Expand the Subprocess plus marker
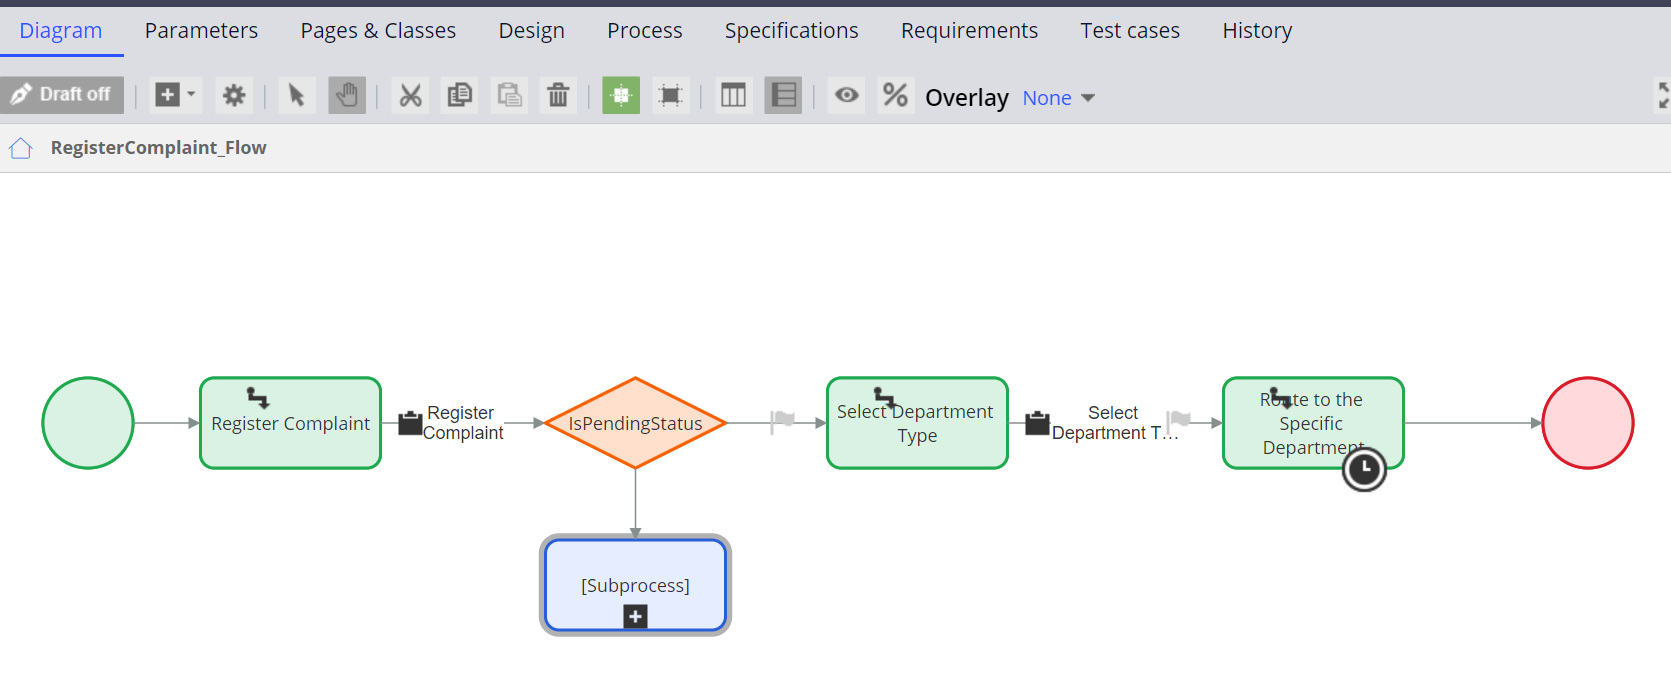Image resolution: width=1671 pixels, height=680 pixels. [635, 617]
